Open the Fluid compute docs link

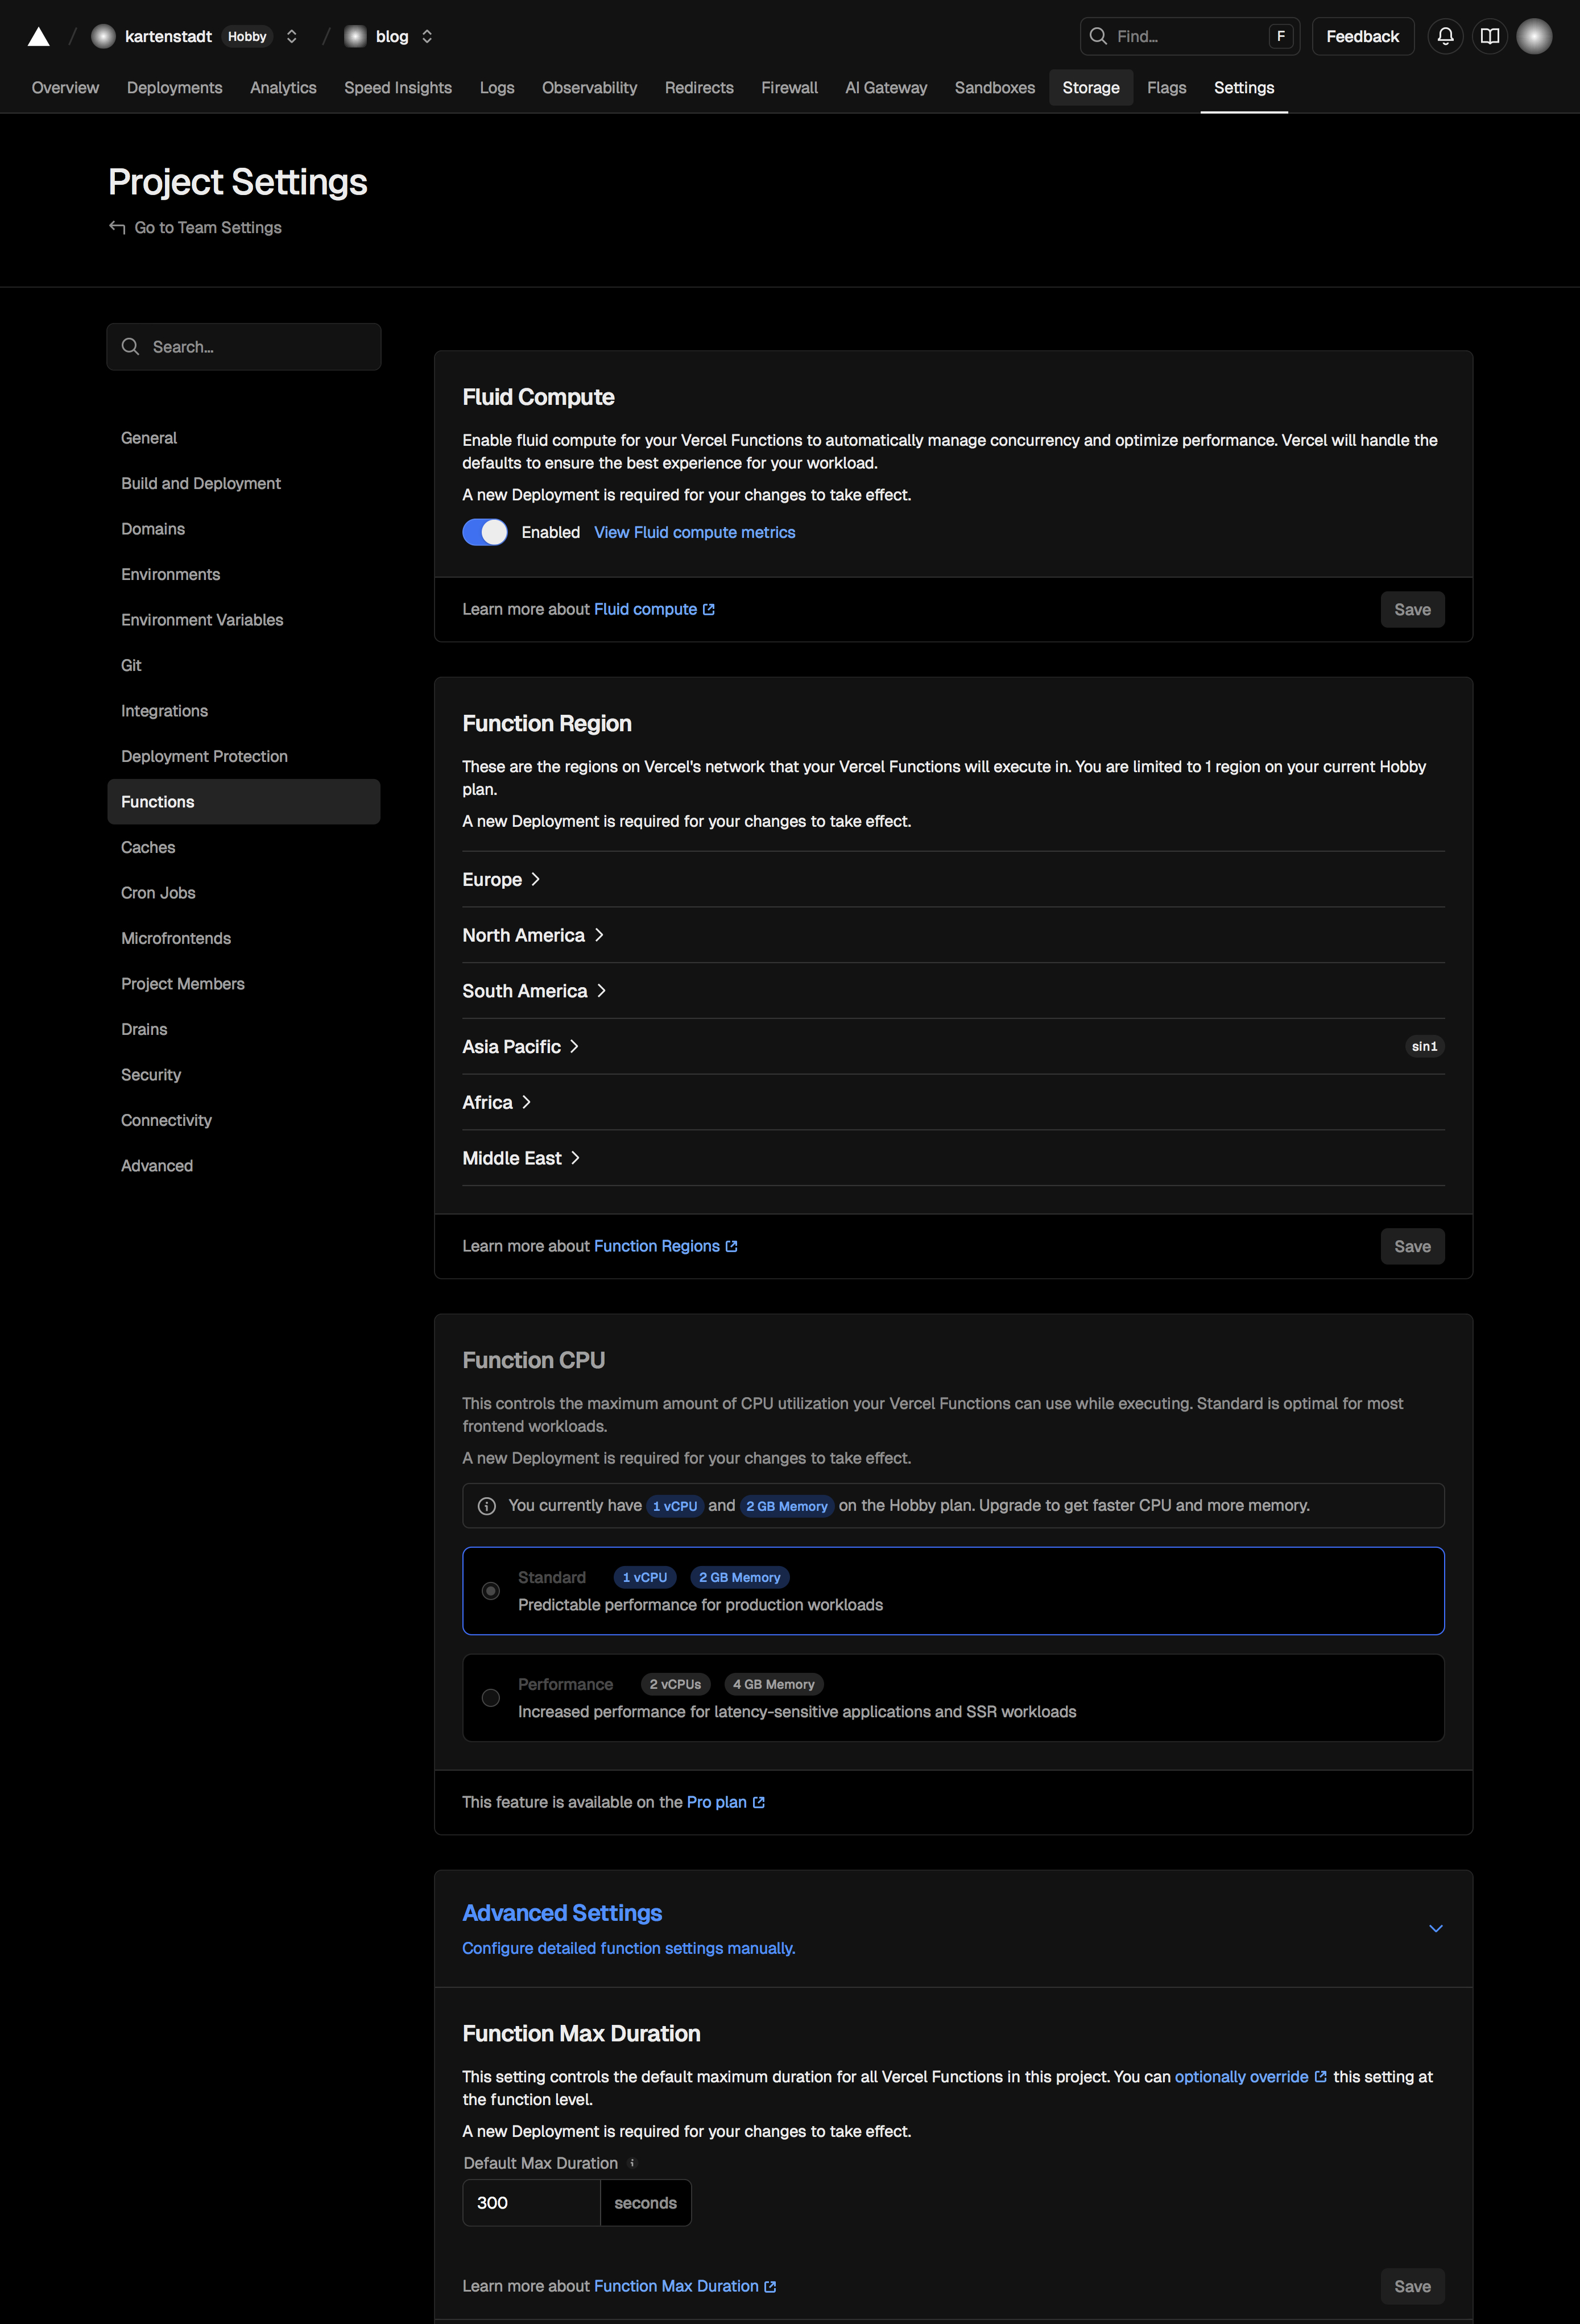(x=654, y=610)
